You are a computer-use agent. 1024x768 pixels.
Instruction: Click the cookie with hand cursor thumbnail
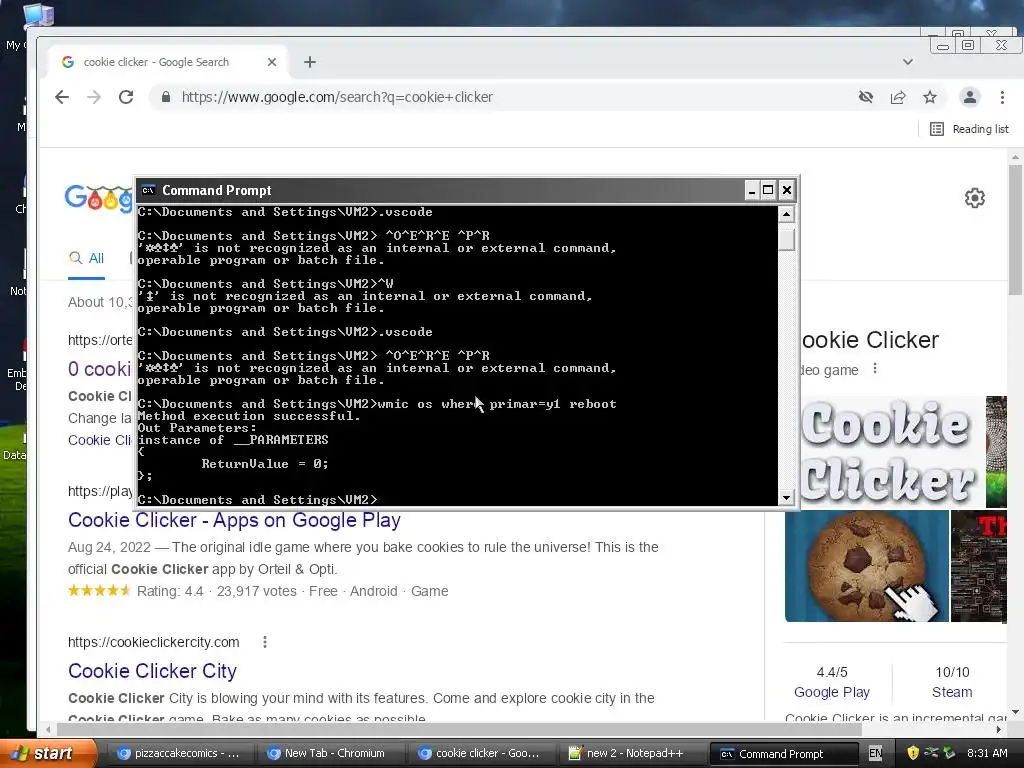(867, 566)
